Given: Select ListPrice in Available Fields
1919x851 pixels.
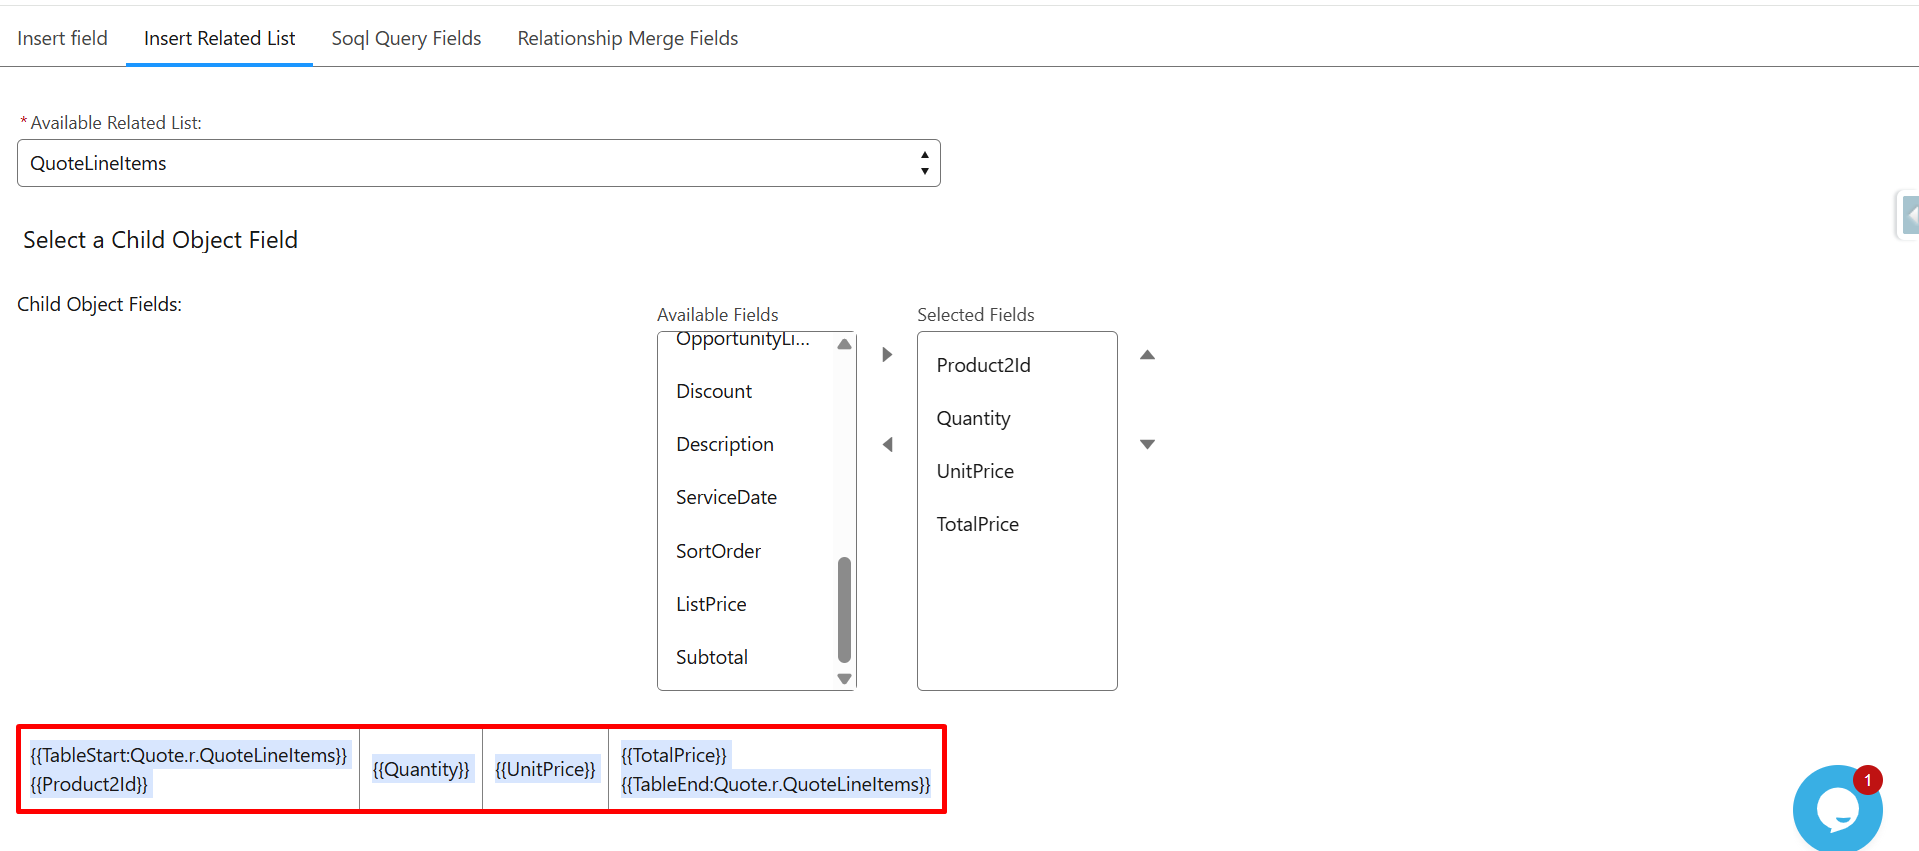Looking at the screenshot, I should 711,604.
